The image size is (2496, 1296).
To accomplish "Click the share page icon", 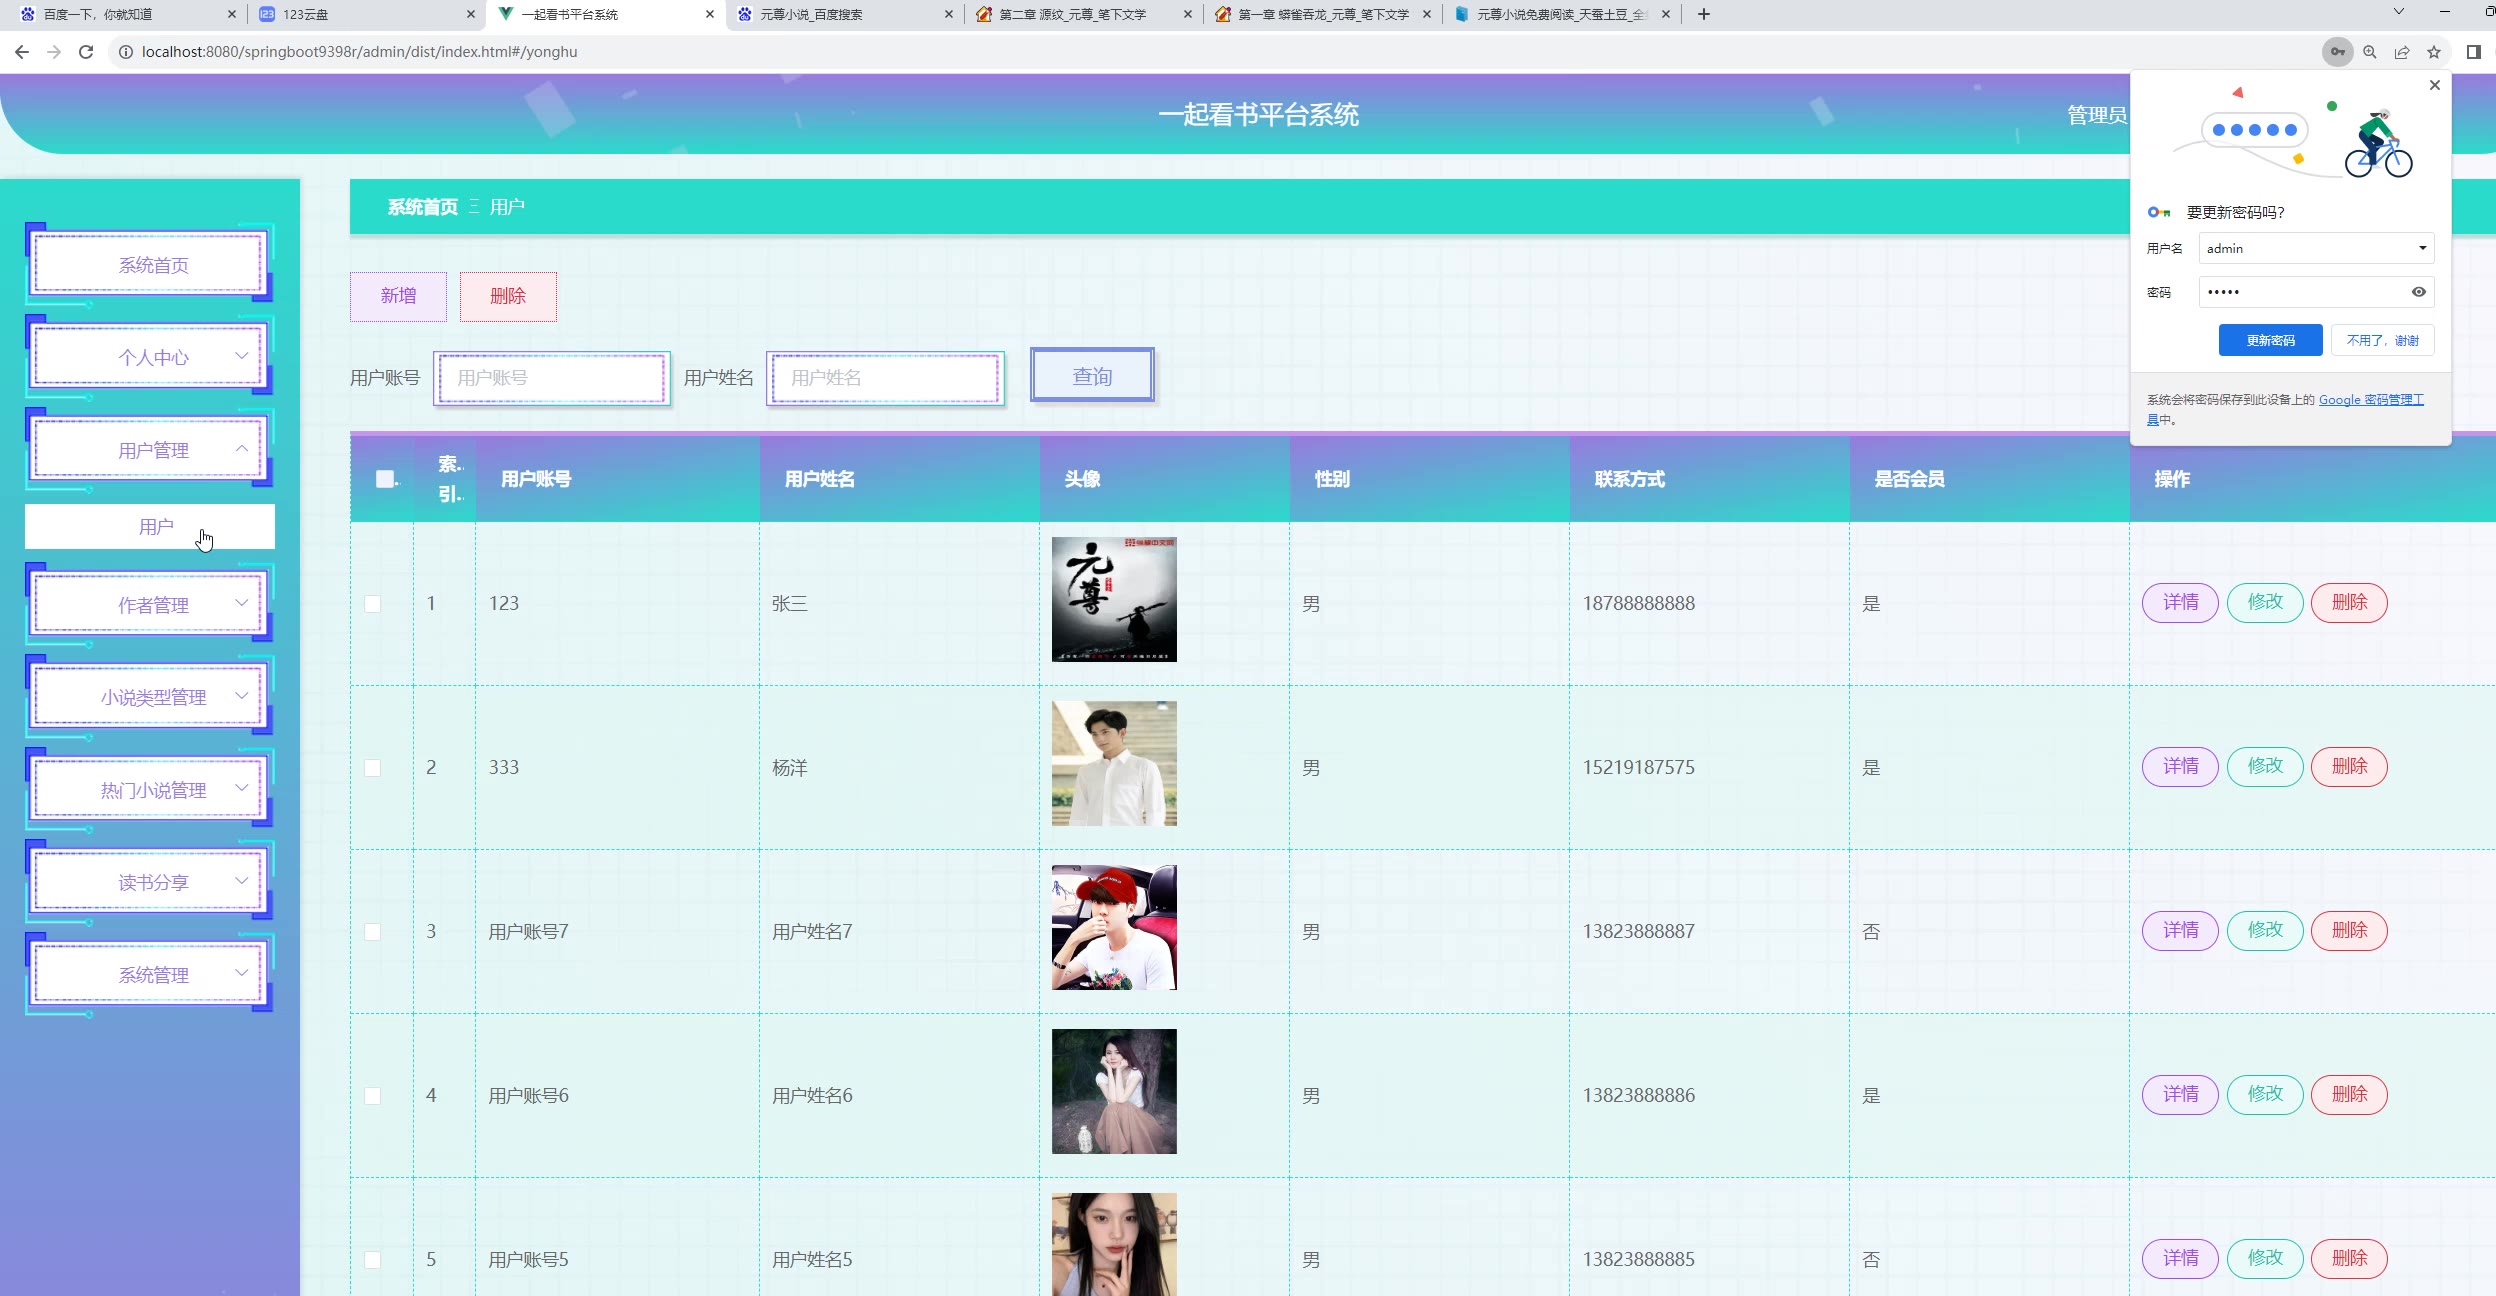I will tap(2401, 52).
